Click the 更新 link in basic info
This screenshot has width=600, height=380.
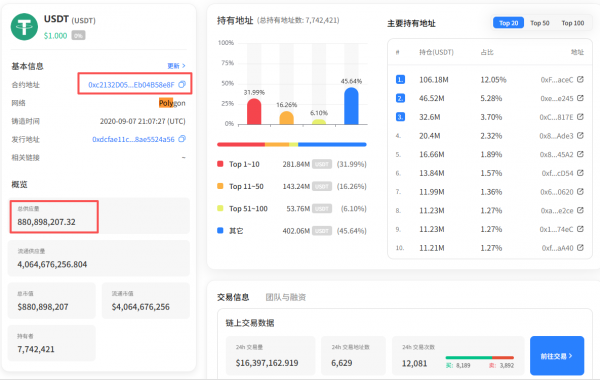176,66
